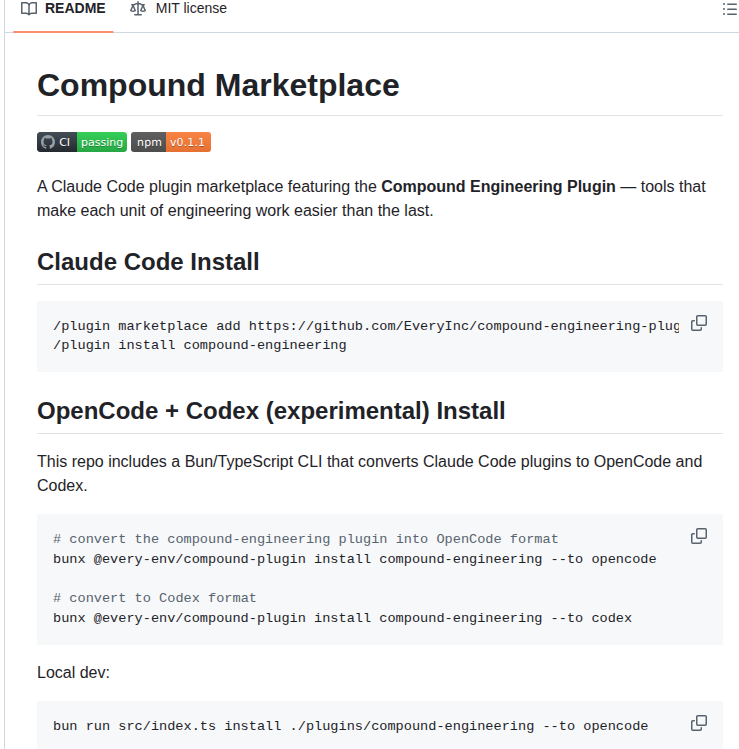
Task: Click the scale icon beside MIT license
Action: [x=138, y=9]
